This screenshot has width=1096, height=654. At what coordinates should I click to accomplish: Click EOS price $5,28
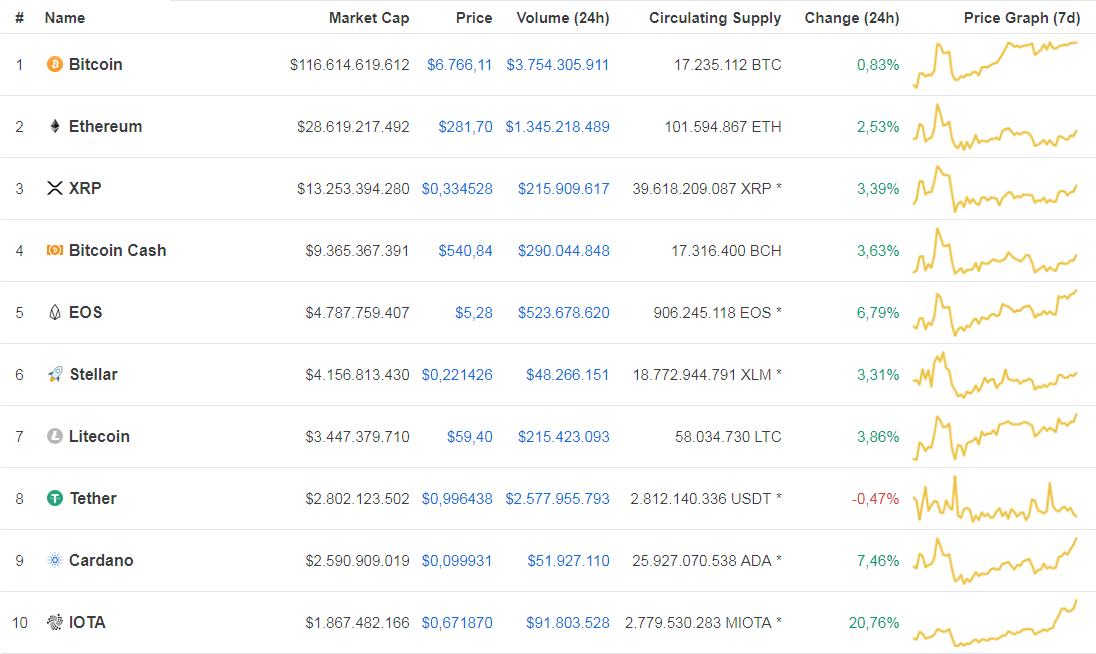point(474,313)
